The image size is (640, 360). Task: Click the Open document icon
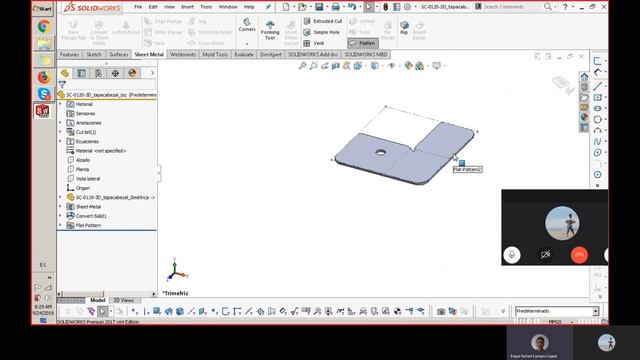302,7
